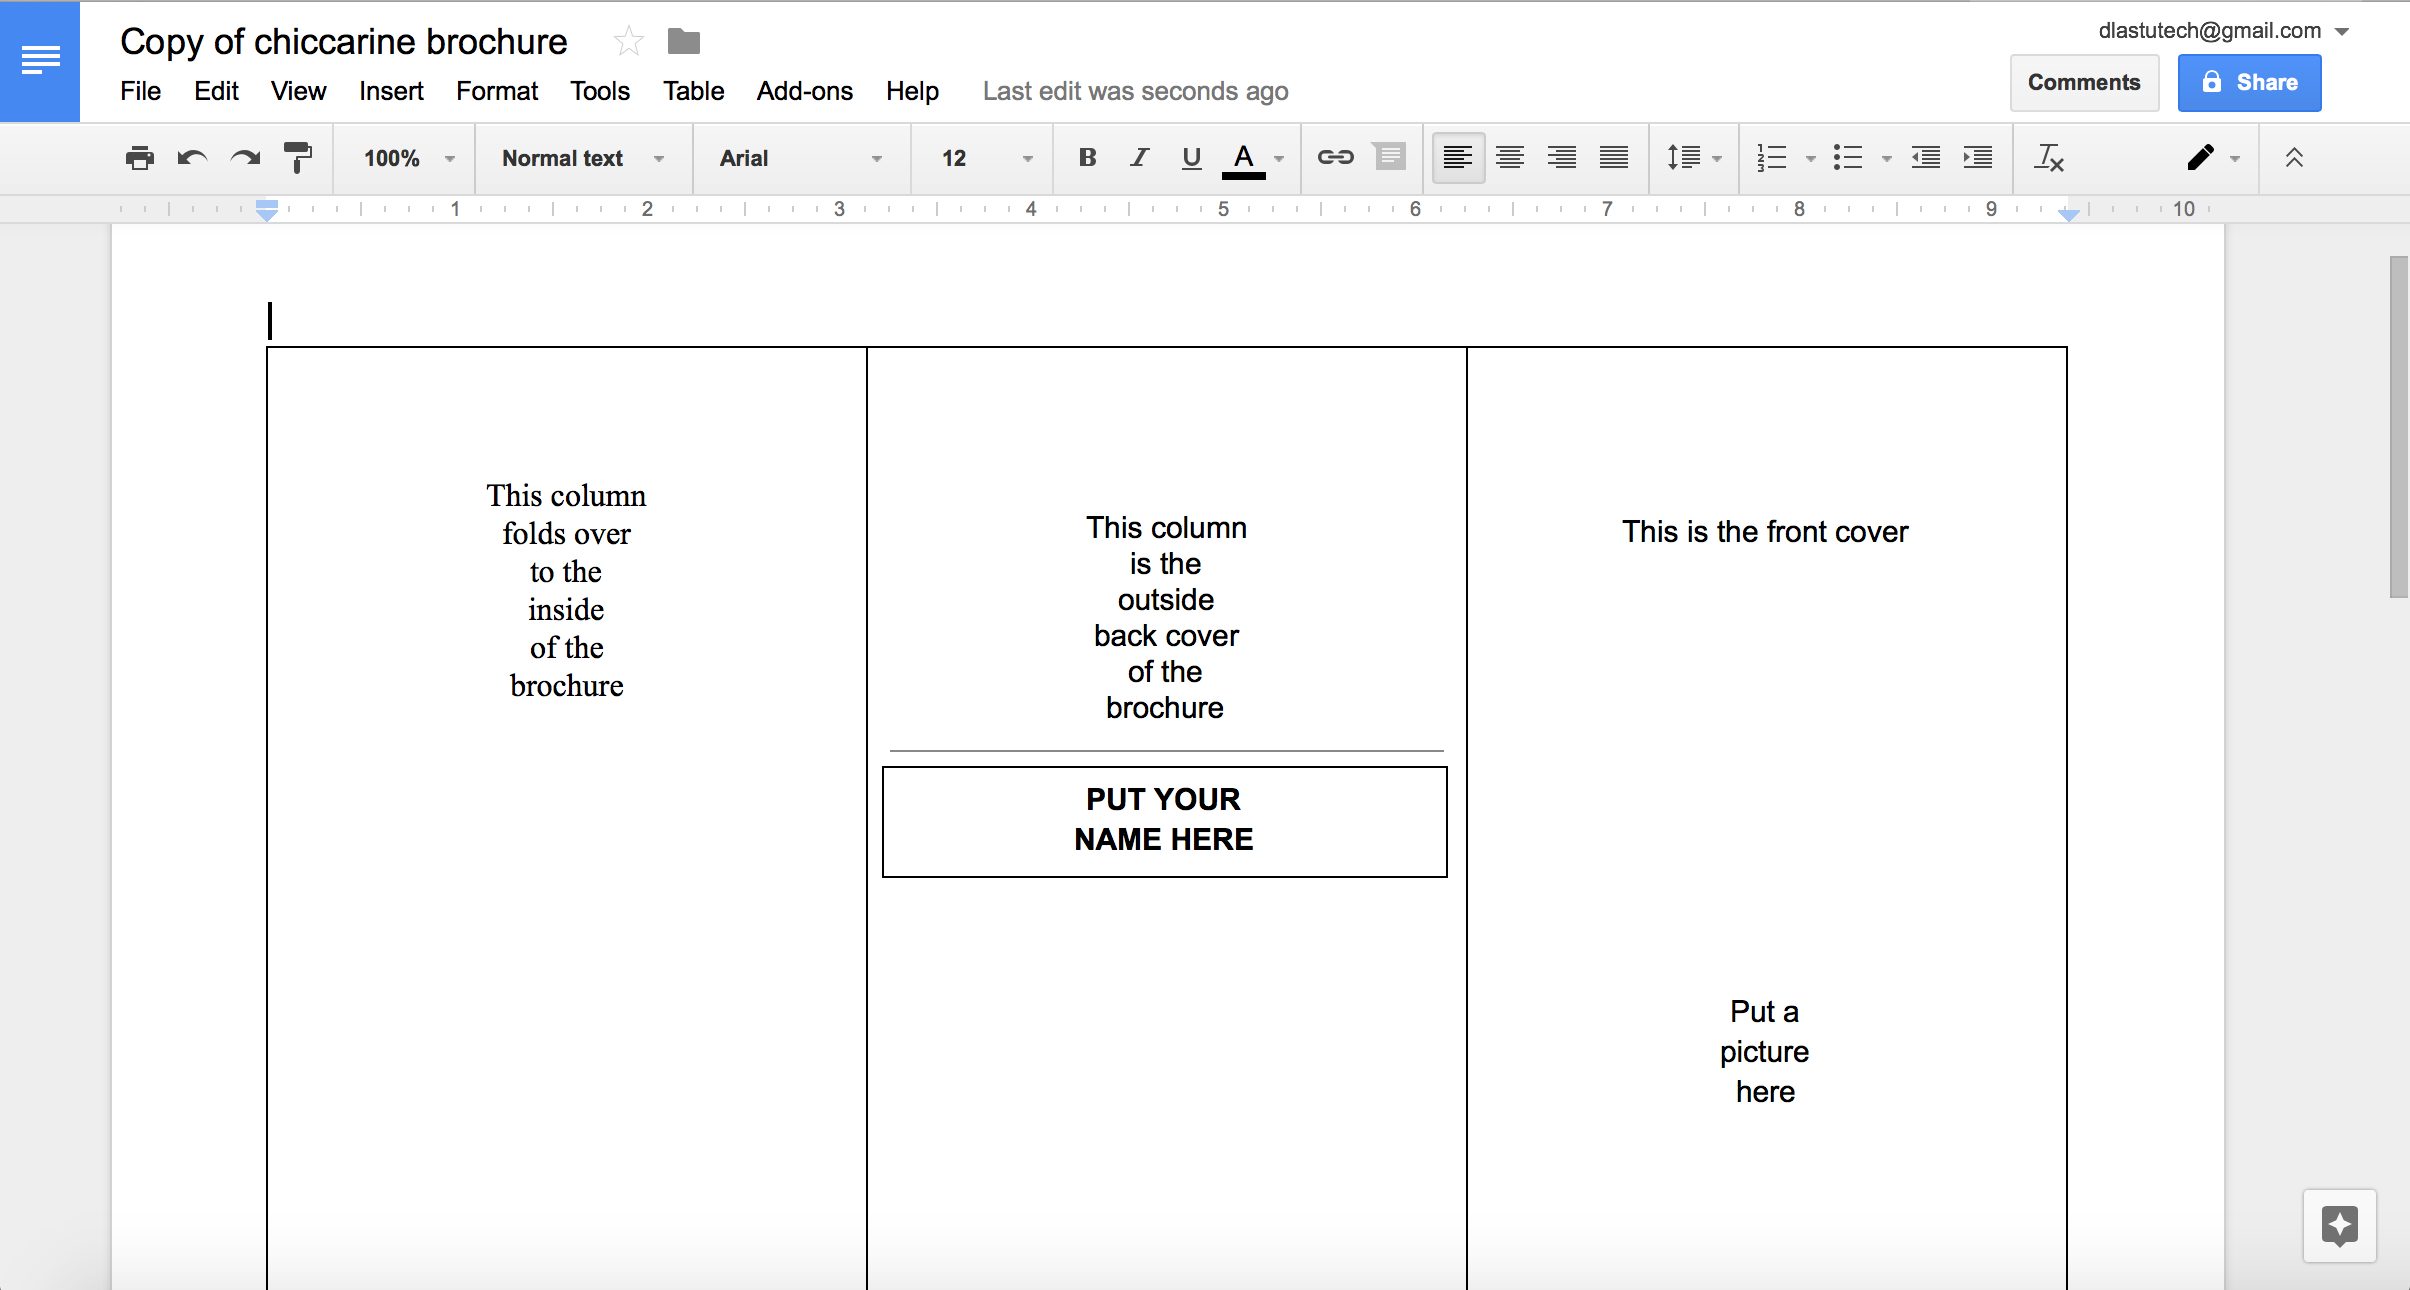The height and width of the screenshot is (1290, 2410).
Task: Click the zoom level 100% control
Action: click(405, 158)
